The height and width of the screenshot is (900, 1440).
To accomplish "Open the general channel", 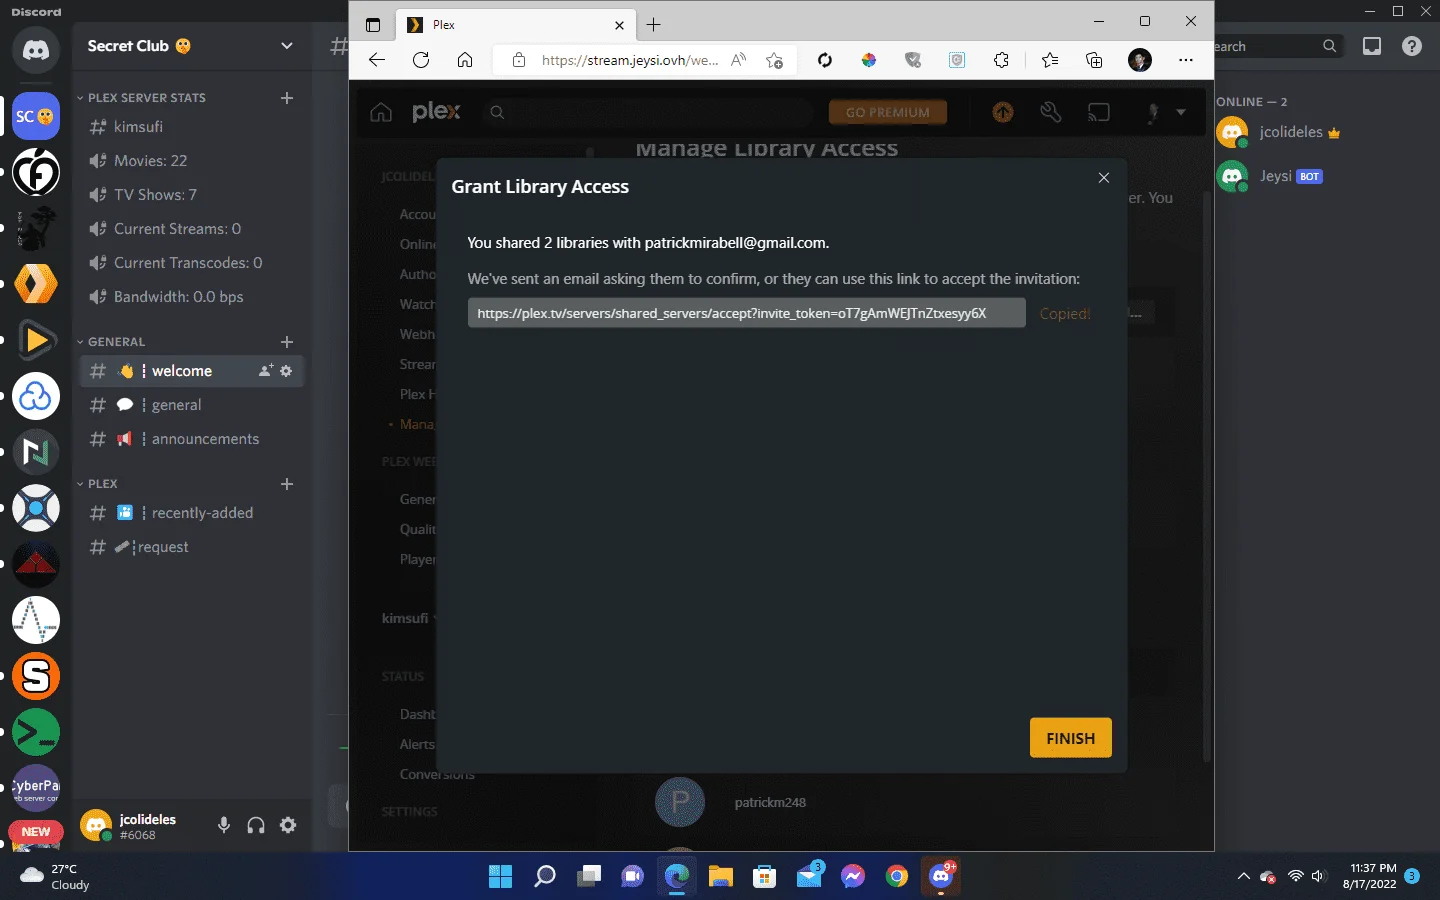I will point(192,405).
